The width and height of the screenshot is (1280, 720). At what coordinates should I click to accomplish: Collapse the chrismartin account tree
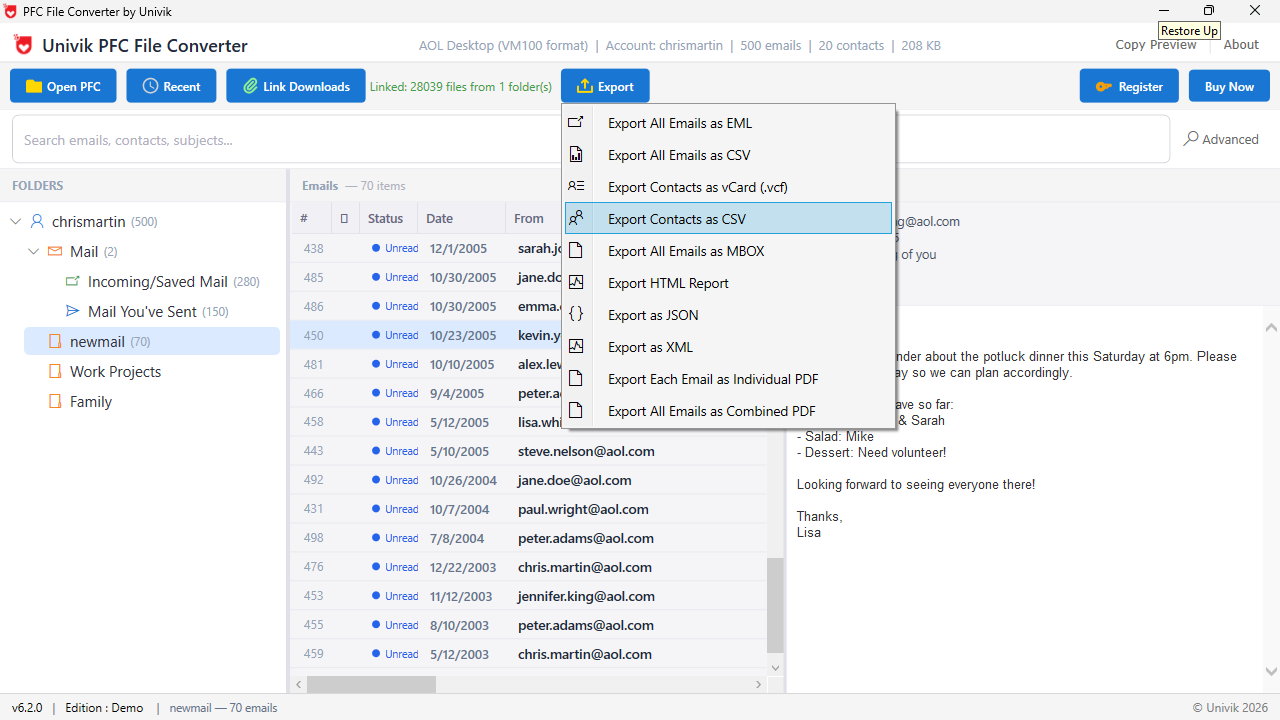coord(15,221)
